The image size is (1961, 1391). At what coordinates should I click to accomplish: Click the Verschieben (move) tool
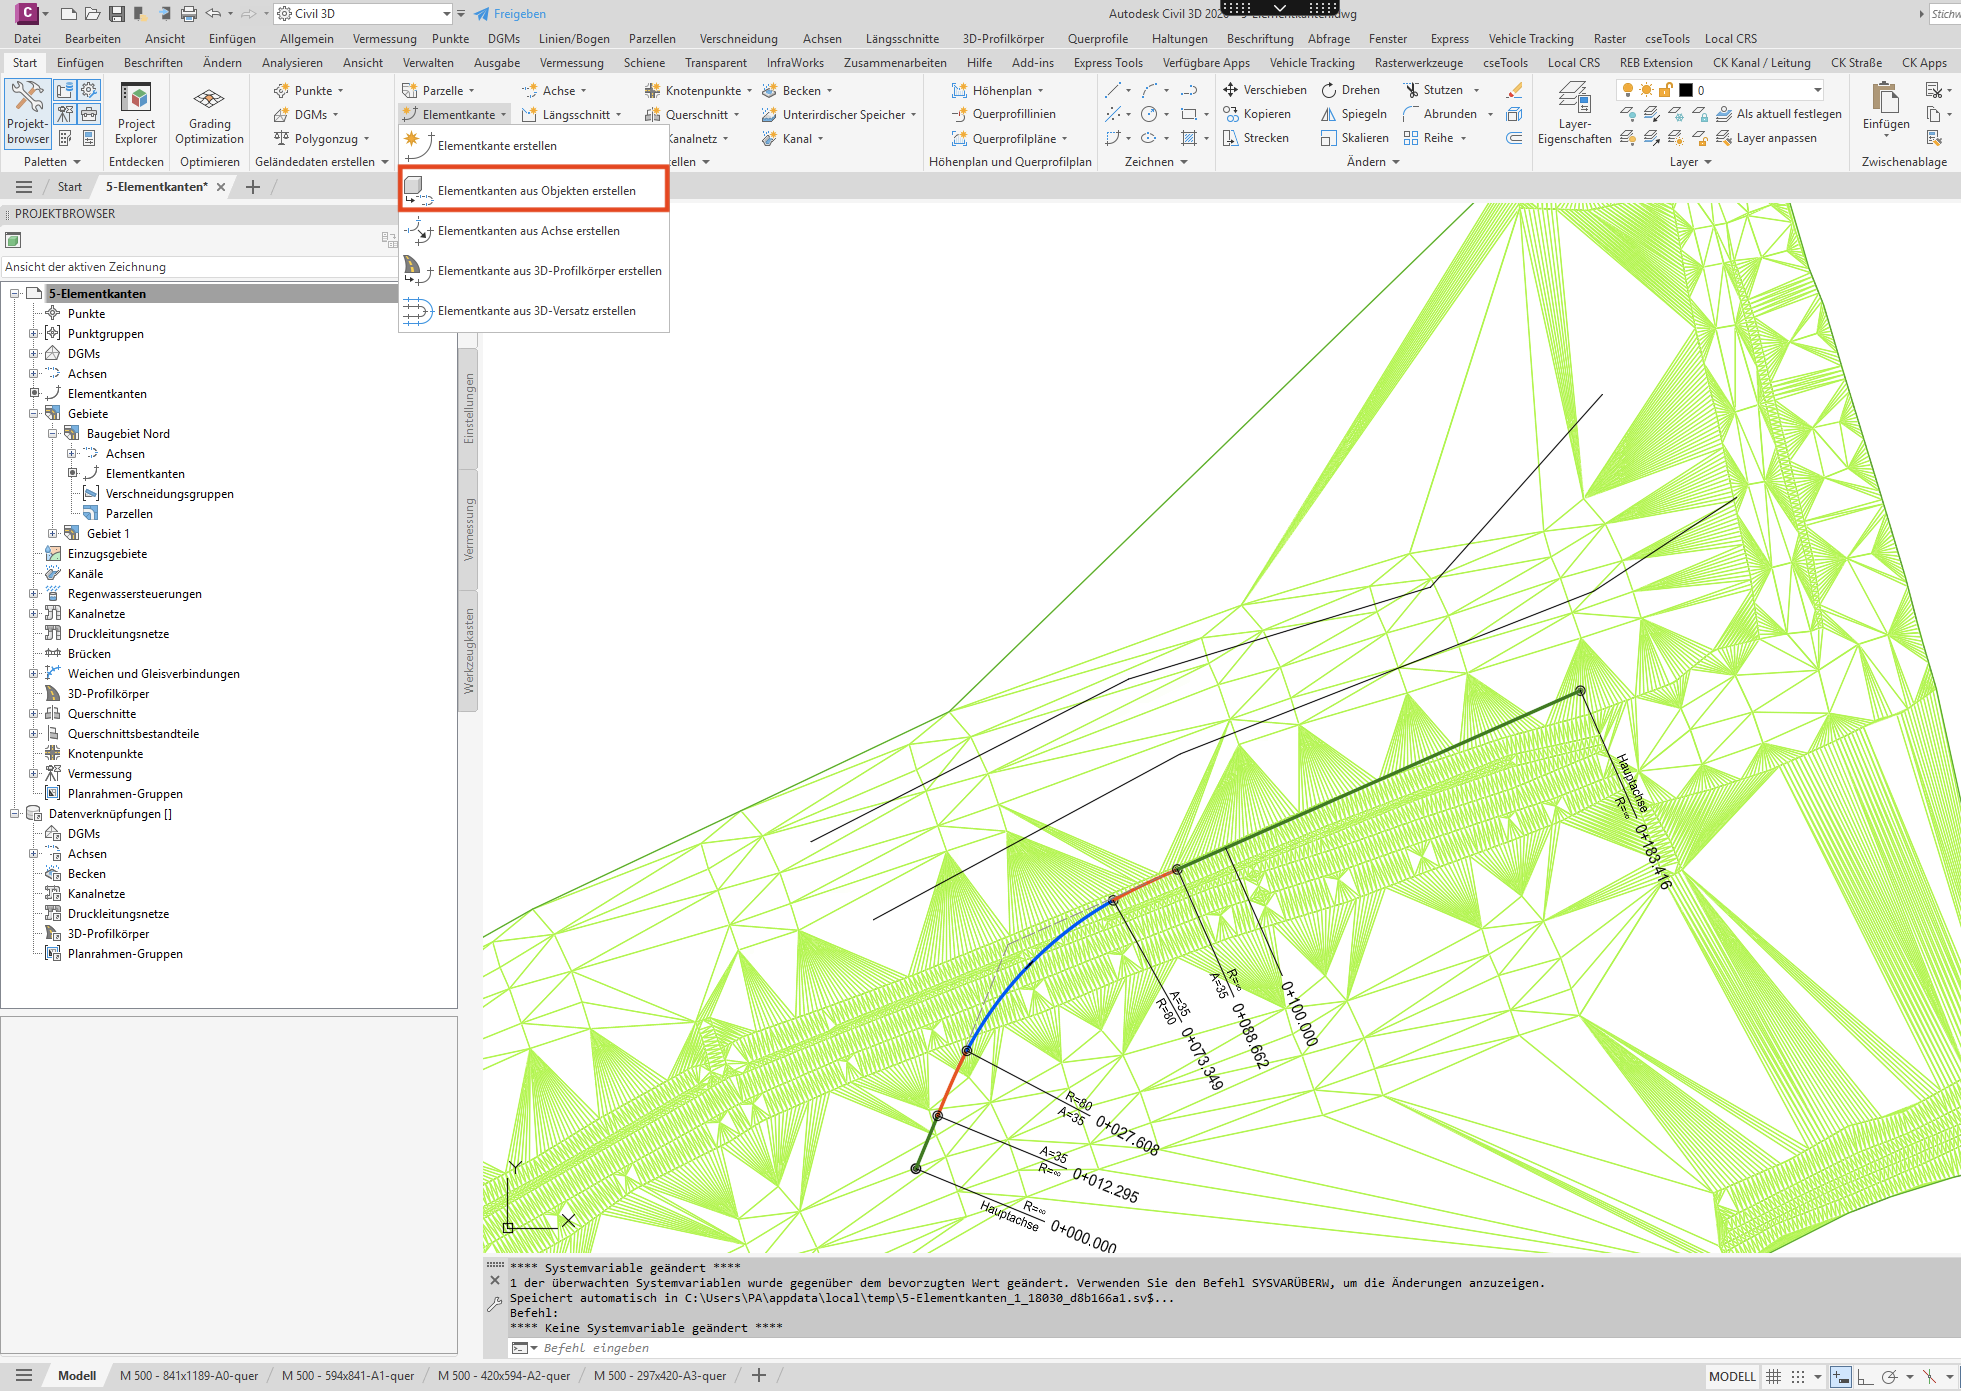pos(1265,90)
